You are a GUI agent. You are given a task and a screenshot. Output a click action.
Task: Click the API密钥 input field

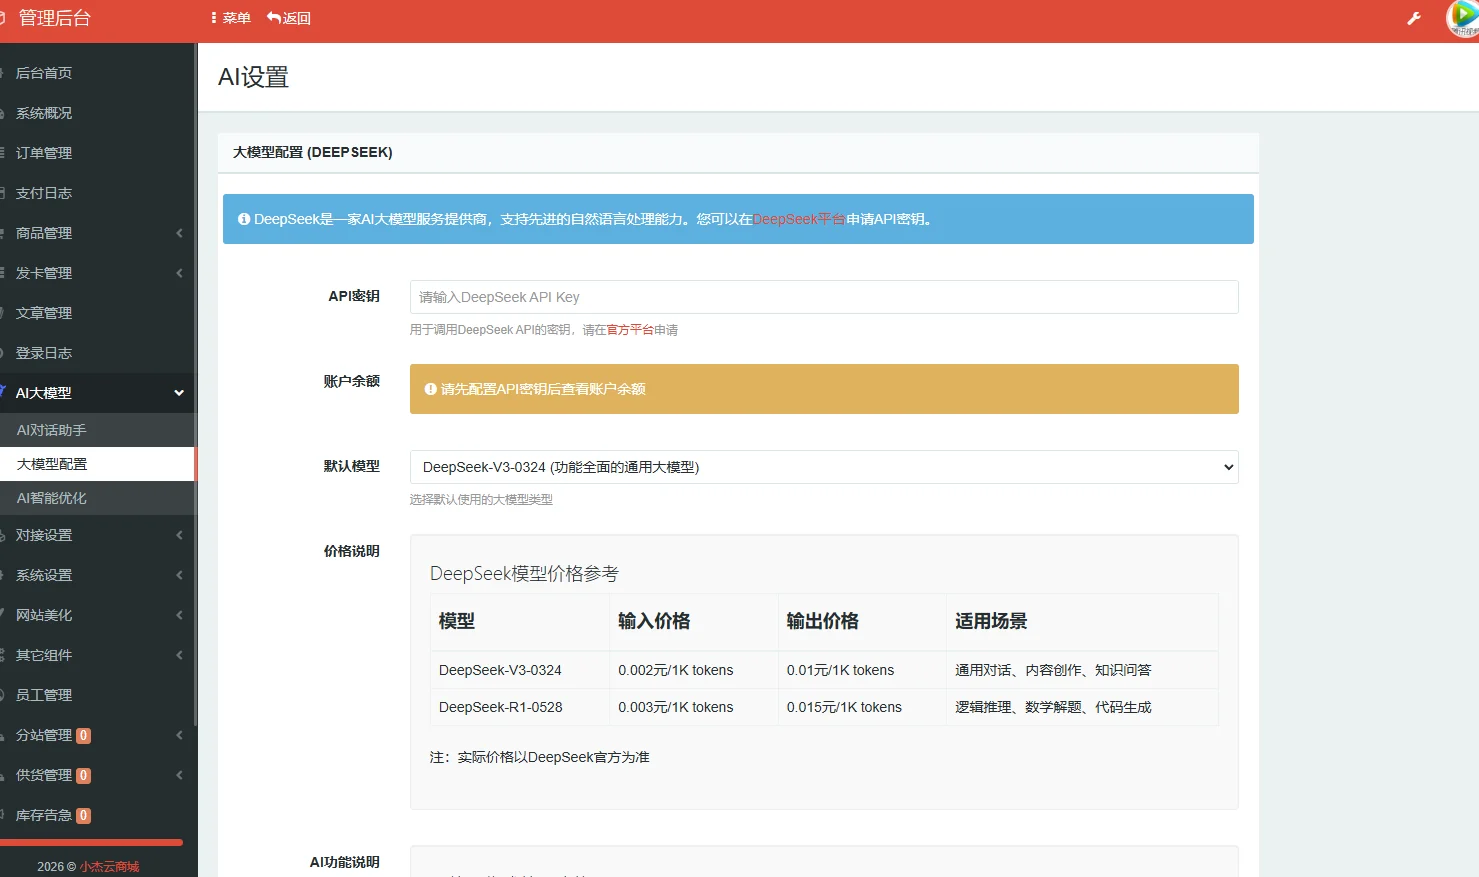(x=823, y=297)
